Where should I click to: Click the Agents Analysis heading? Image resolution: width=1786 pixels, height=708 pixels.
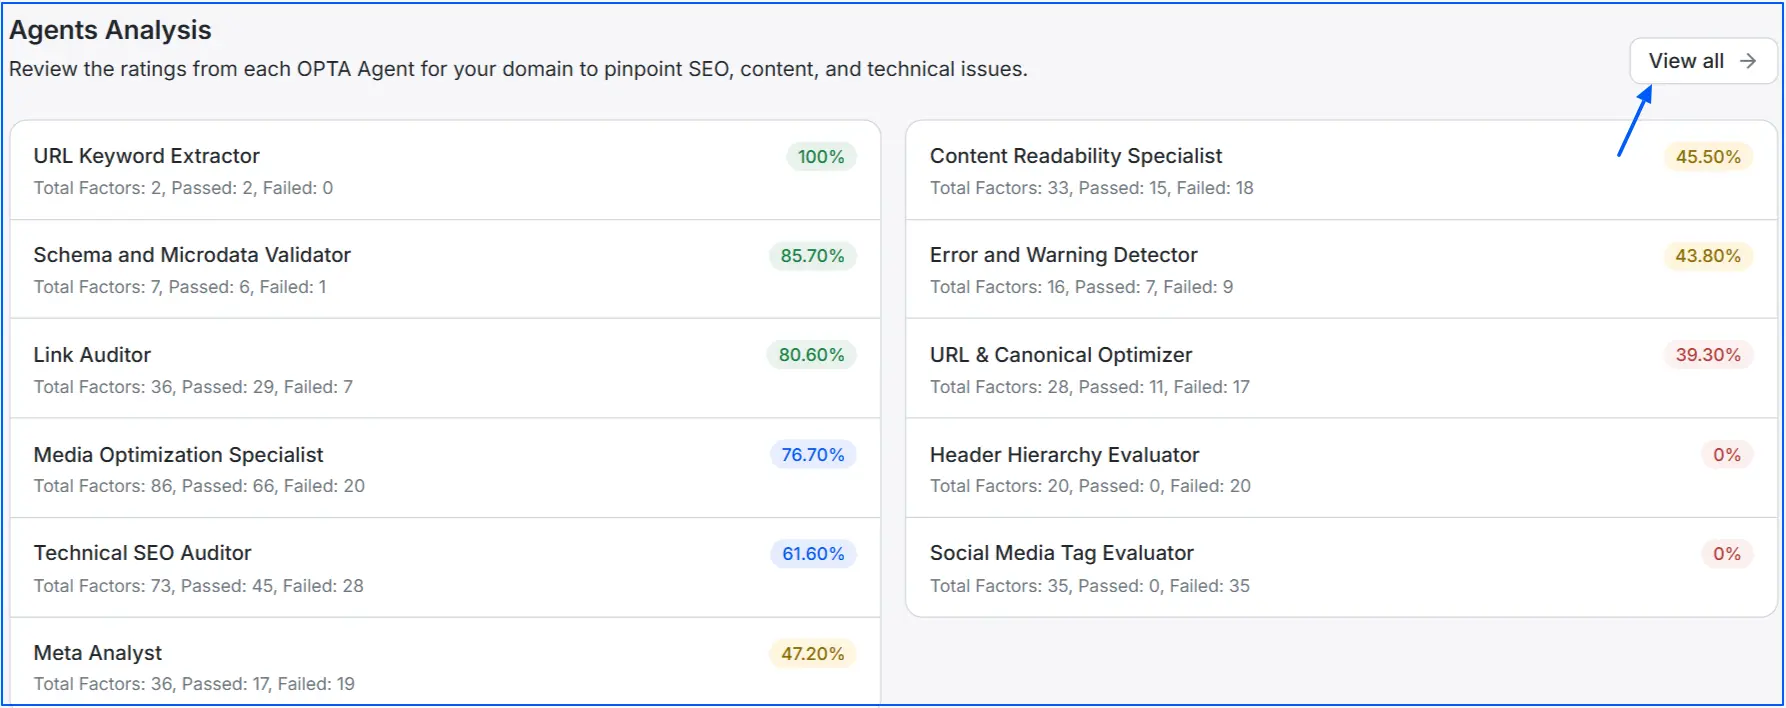click(x=110, y=30)
